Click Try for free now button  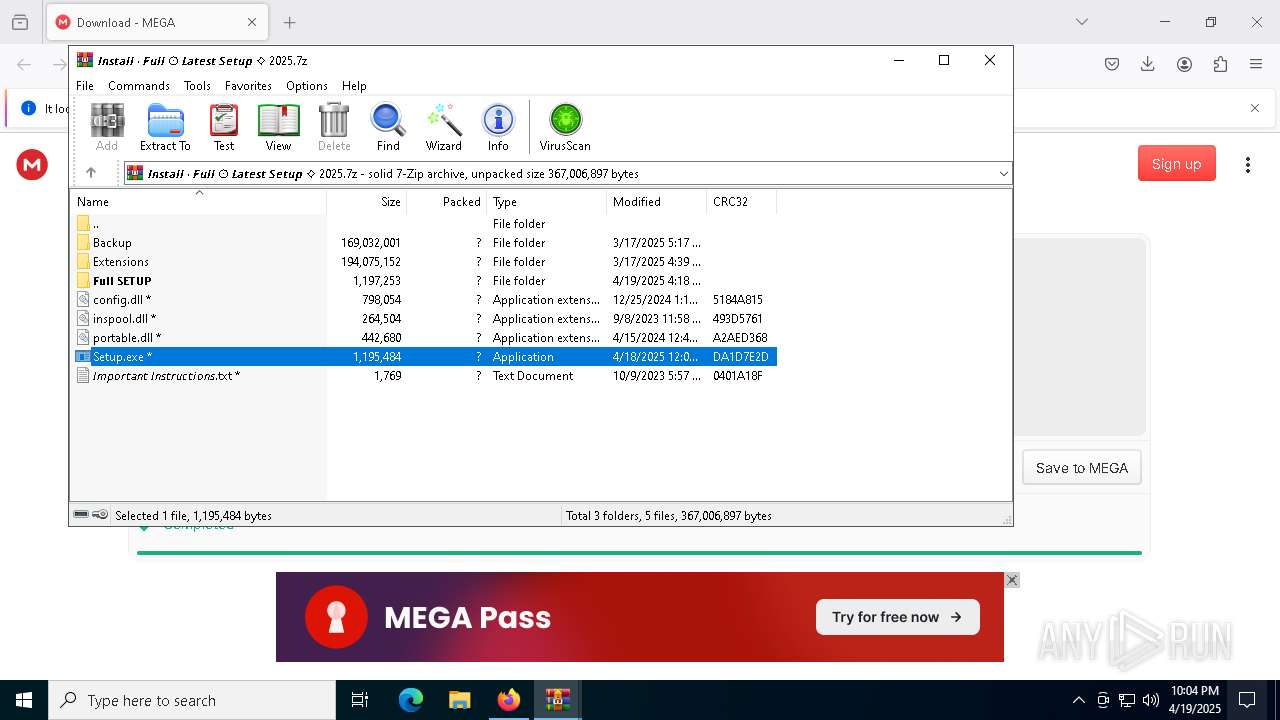click(x=897, y=617)
